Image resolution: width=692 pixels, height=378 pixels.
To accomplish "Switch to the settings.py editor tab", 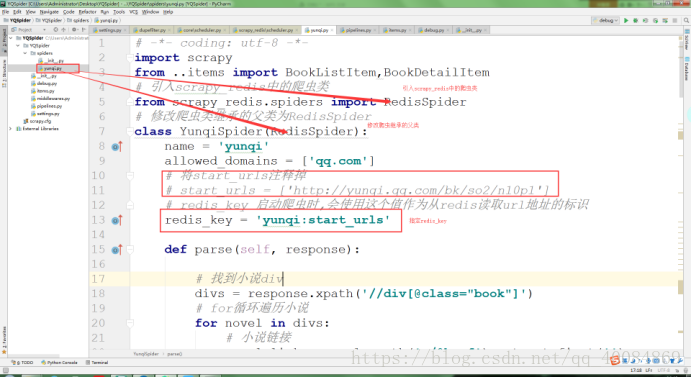I will click(x=110, y=30).
